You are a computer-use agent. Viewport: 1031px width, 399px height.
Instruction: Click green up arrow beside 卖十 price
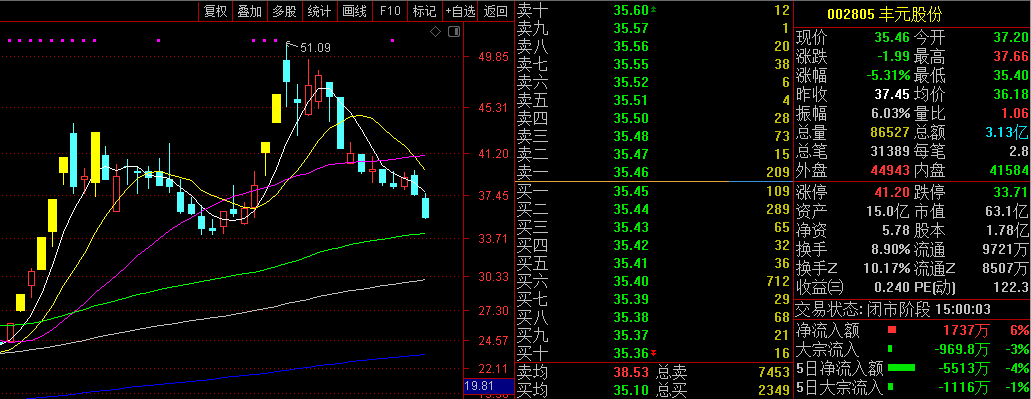coord(654,10)
